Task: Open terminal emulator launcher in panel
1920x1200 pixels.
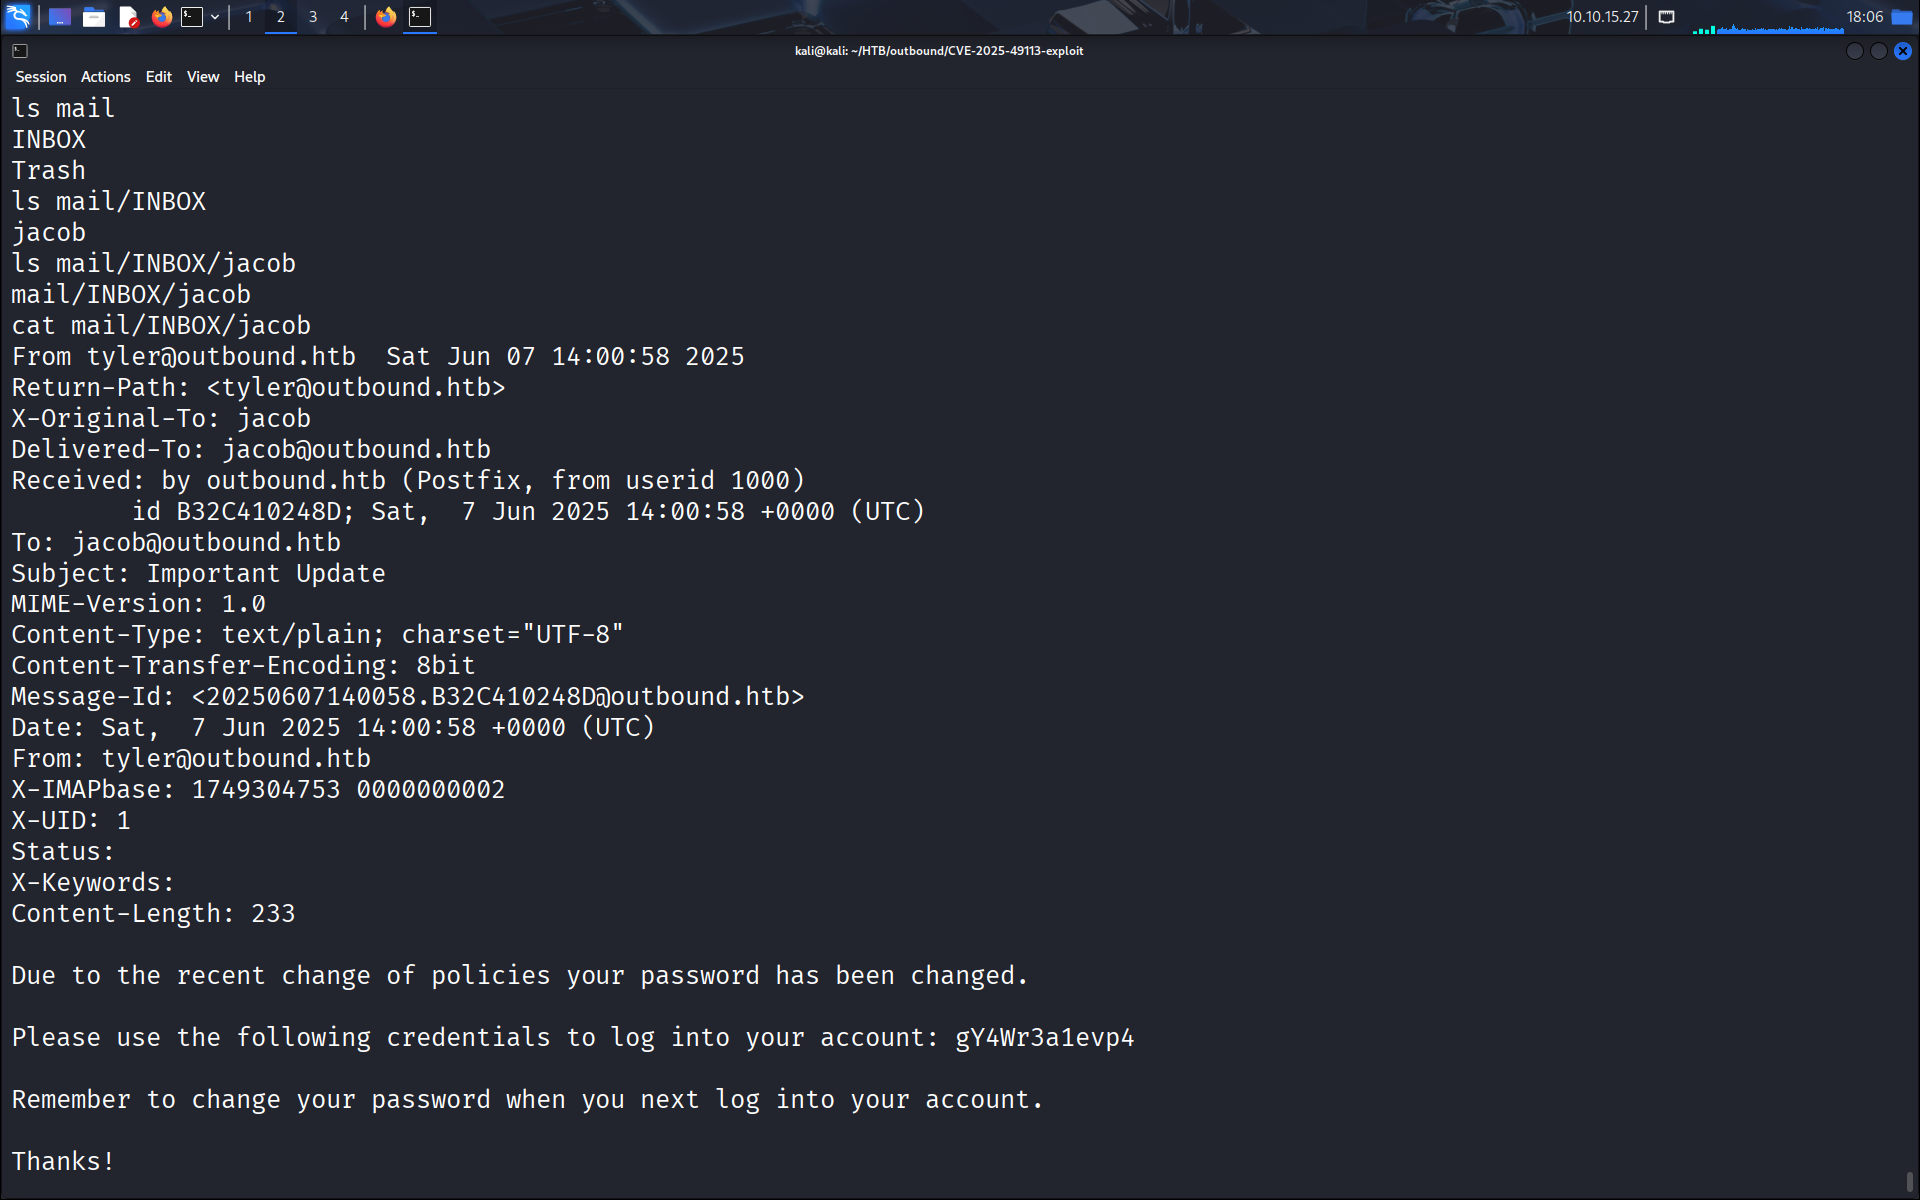Action: pyautogui.click(x=191, y=17)
